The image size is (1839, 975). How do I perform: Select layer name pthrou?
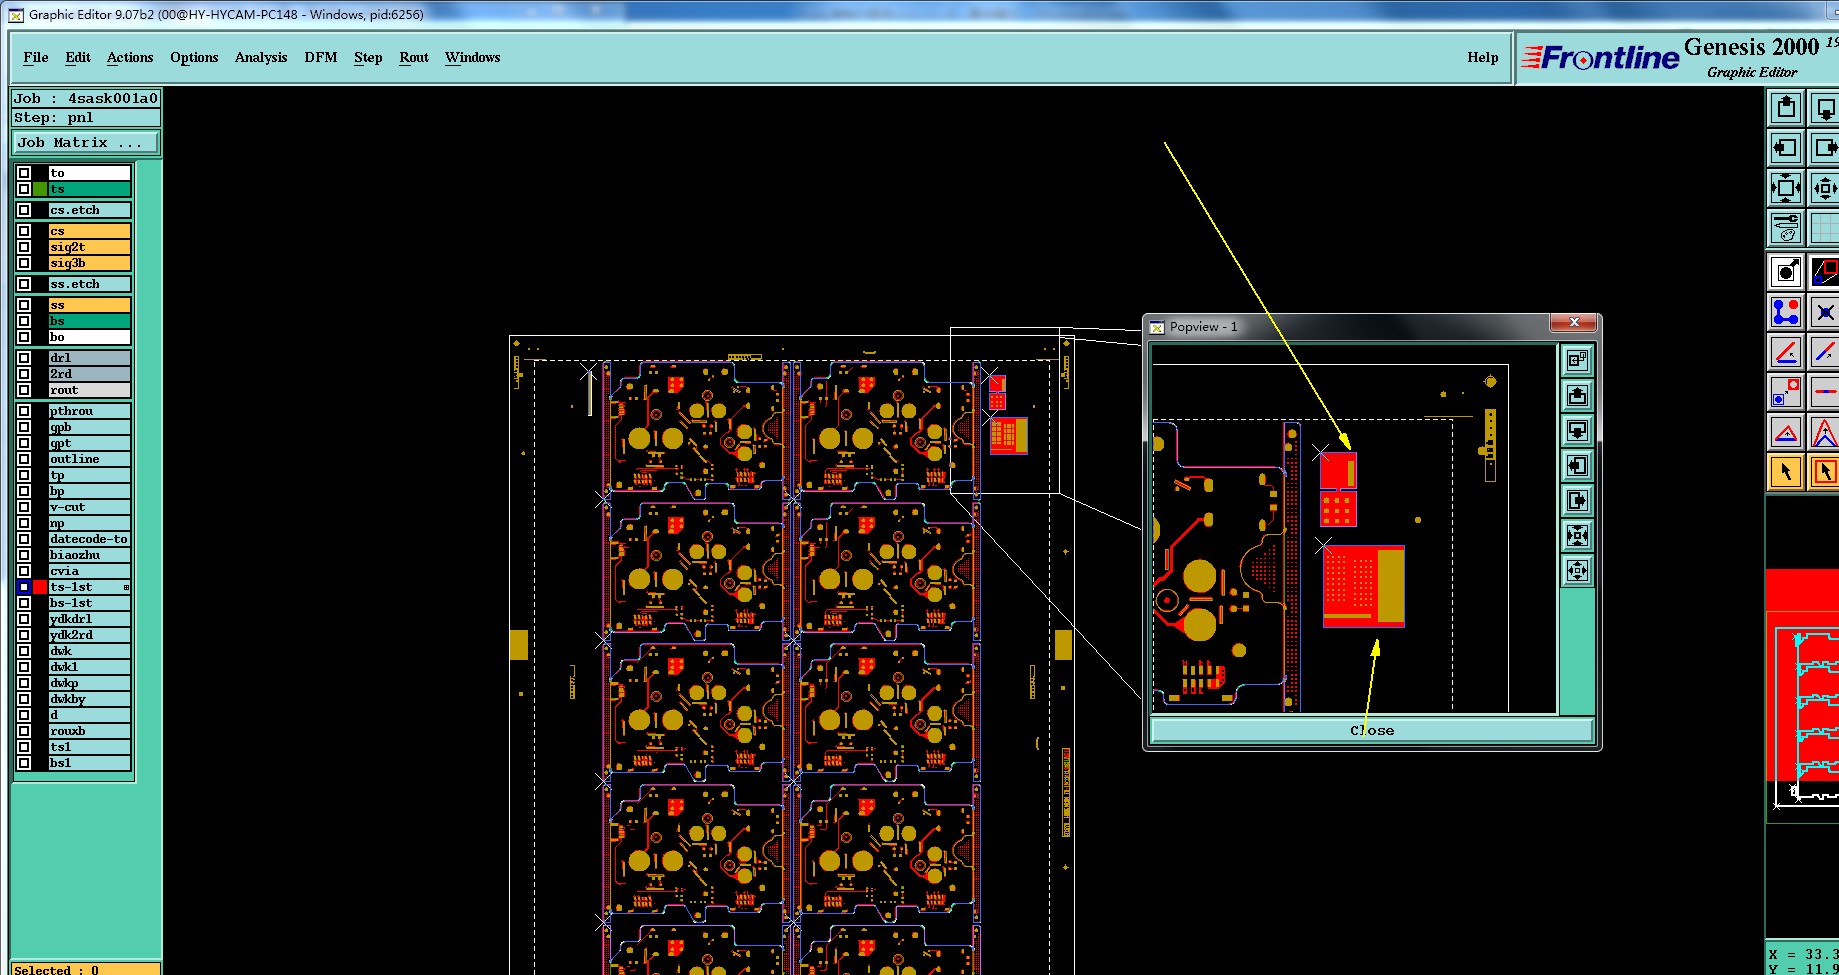(90, 411)
